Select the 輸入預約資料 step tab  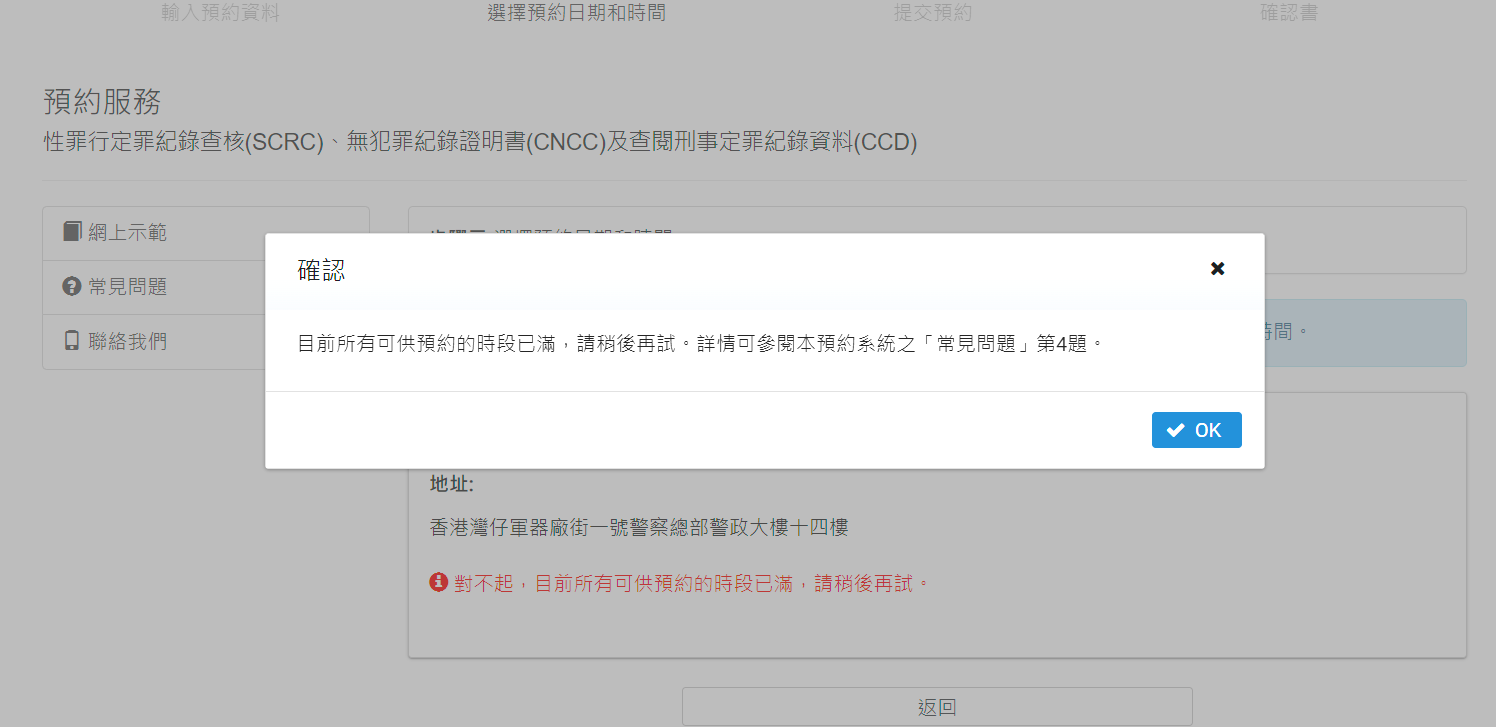220,13
